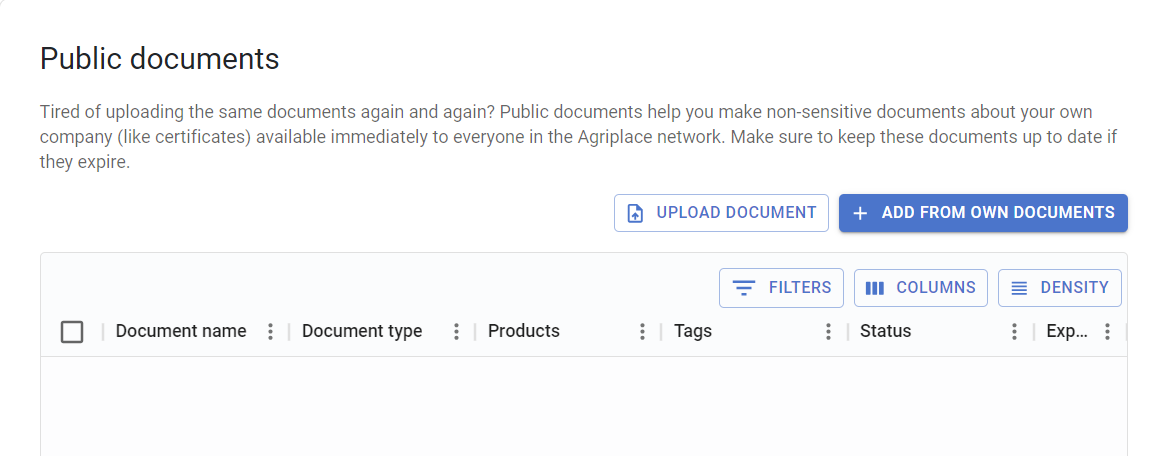Click the filter lines icon
Viewport: 1162px width, 456px height.
point(743,288)
